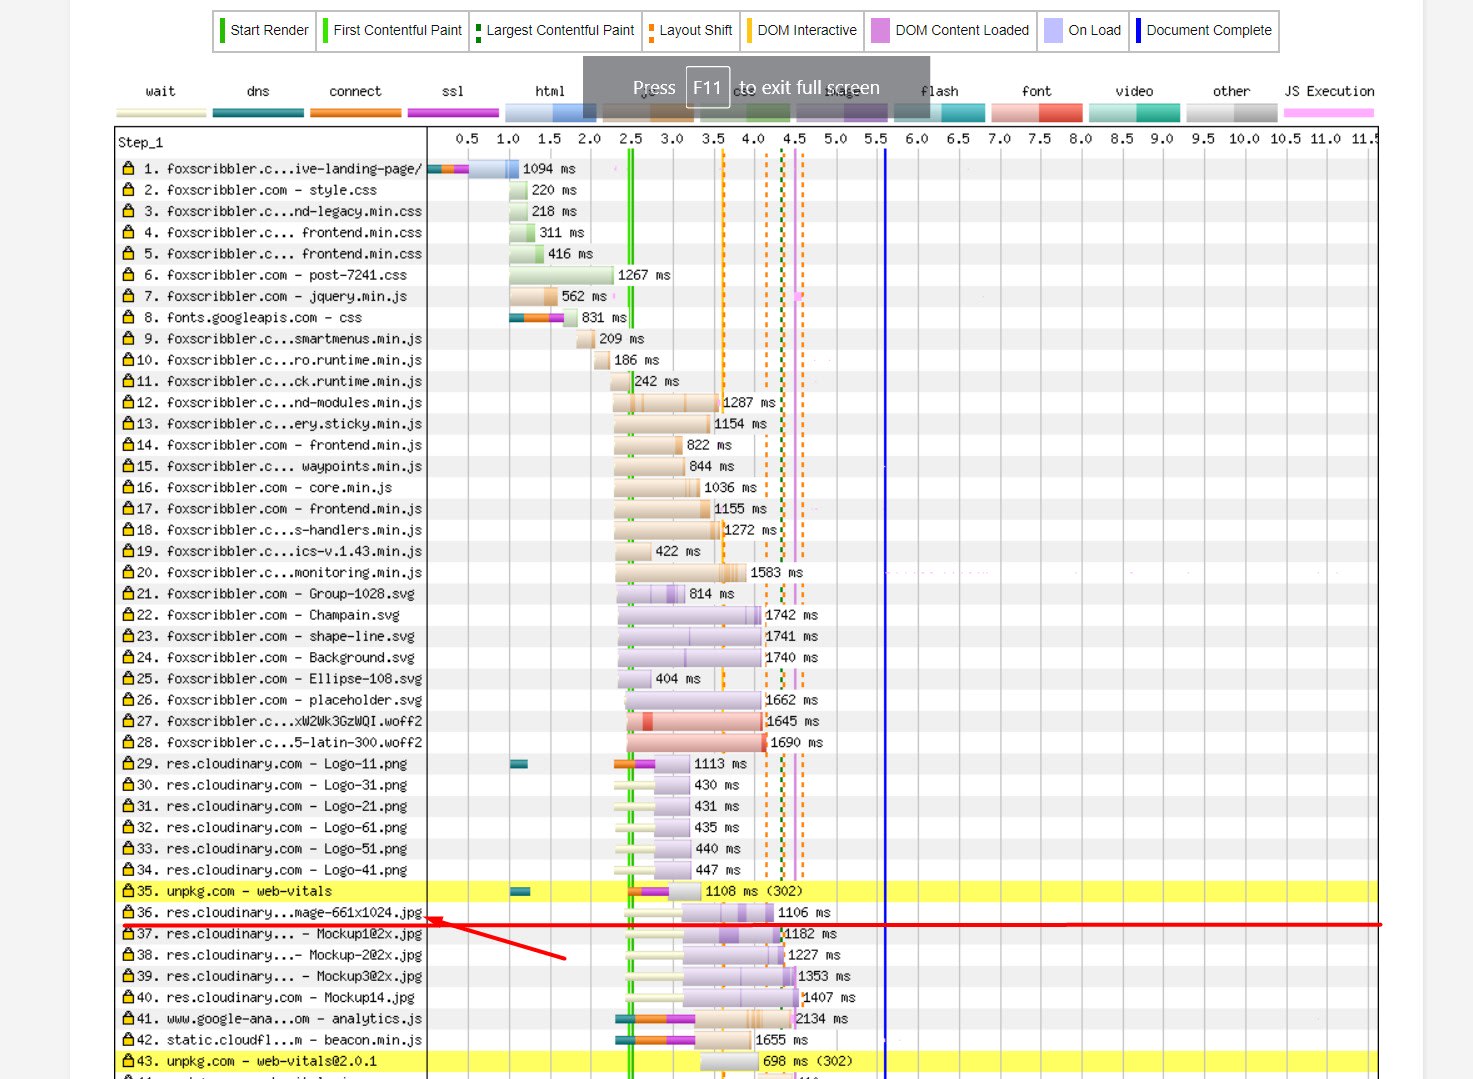Click the font color key bar

click(x=1037, y=113)
